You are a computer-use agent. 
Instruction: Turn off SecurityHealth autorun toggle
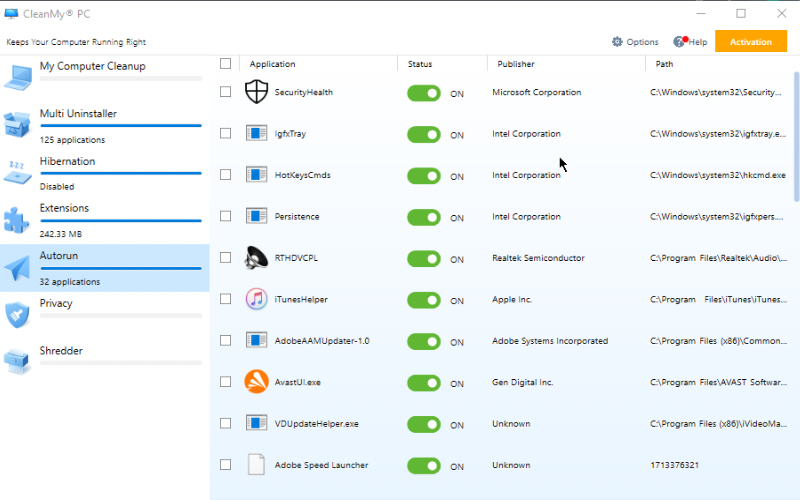click(x=424, y=93)
